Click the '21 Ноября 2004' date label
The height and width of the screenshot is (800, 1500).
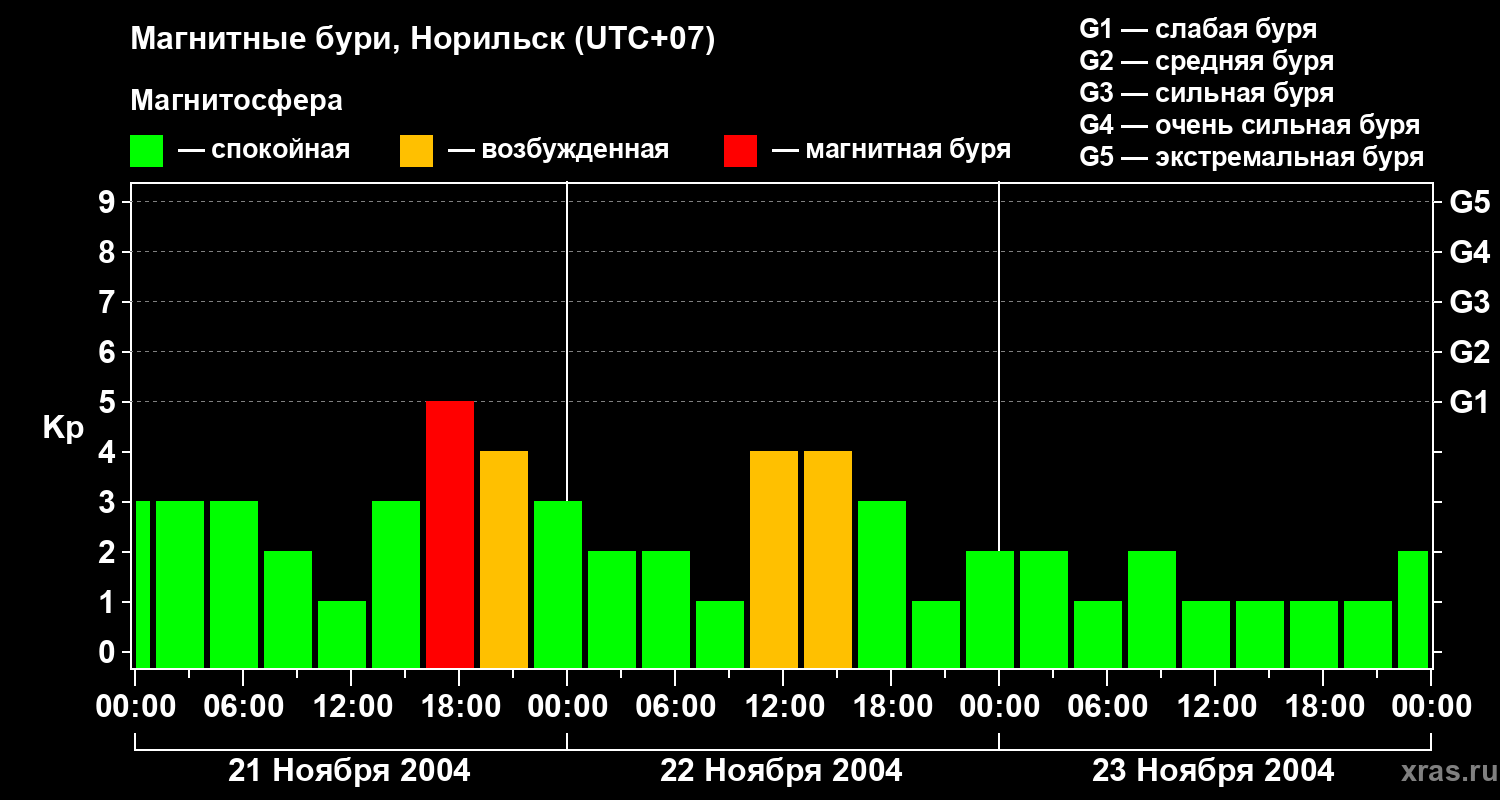349,770
